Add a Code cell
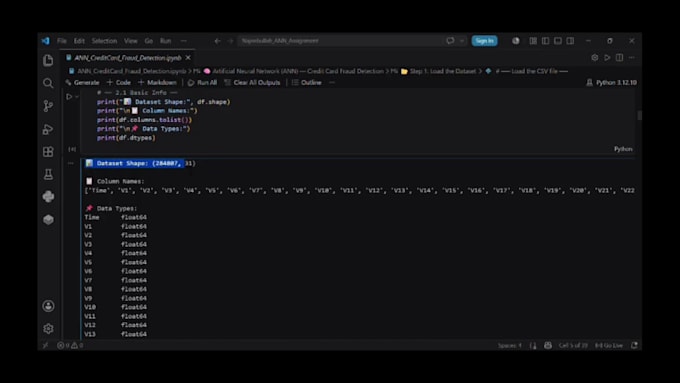The width and height of the screenshot is (680, 383). pos(118,82)
